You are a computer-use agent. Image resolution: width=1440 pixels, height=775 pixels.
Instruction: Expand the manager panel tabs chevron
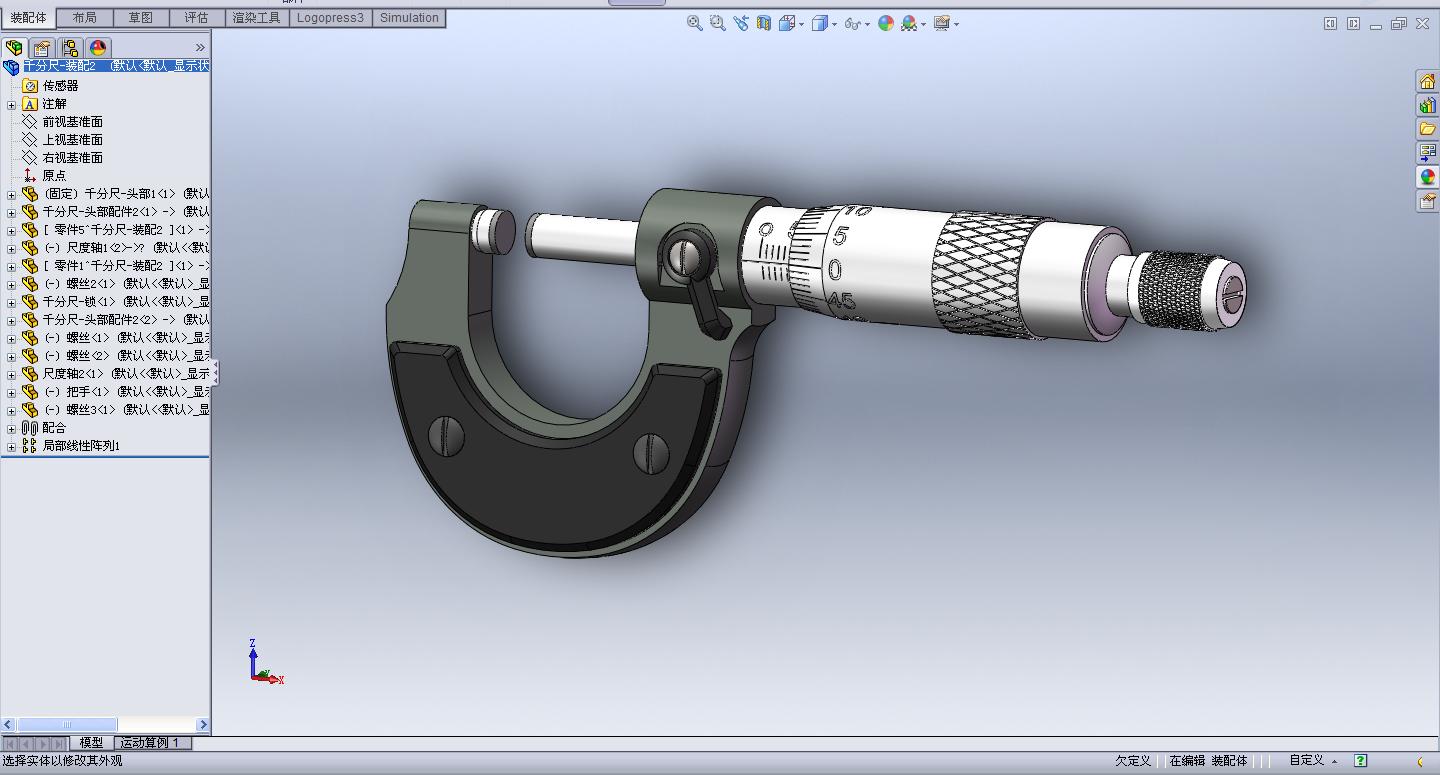coord(200,48)
